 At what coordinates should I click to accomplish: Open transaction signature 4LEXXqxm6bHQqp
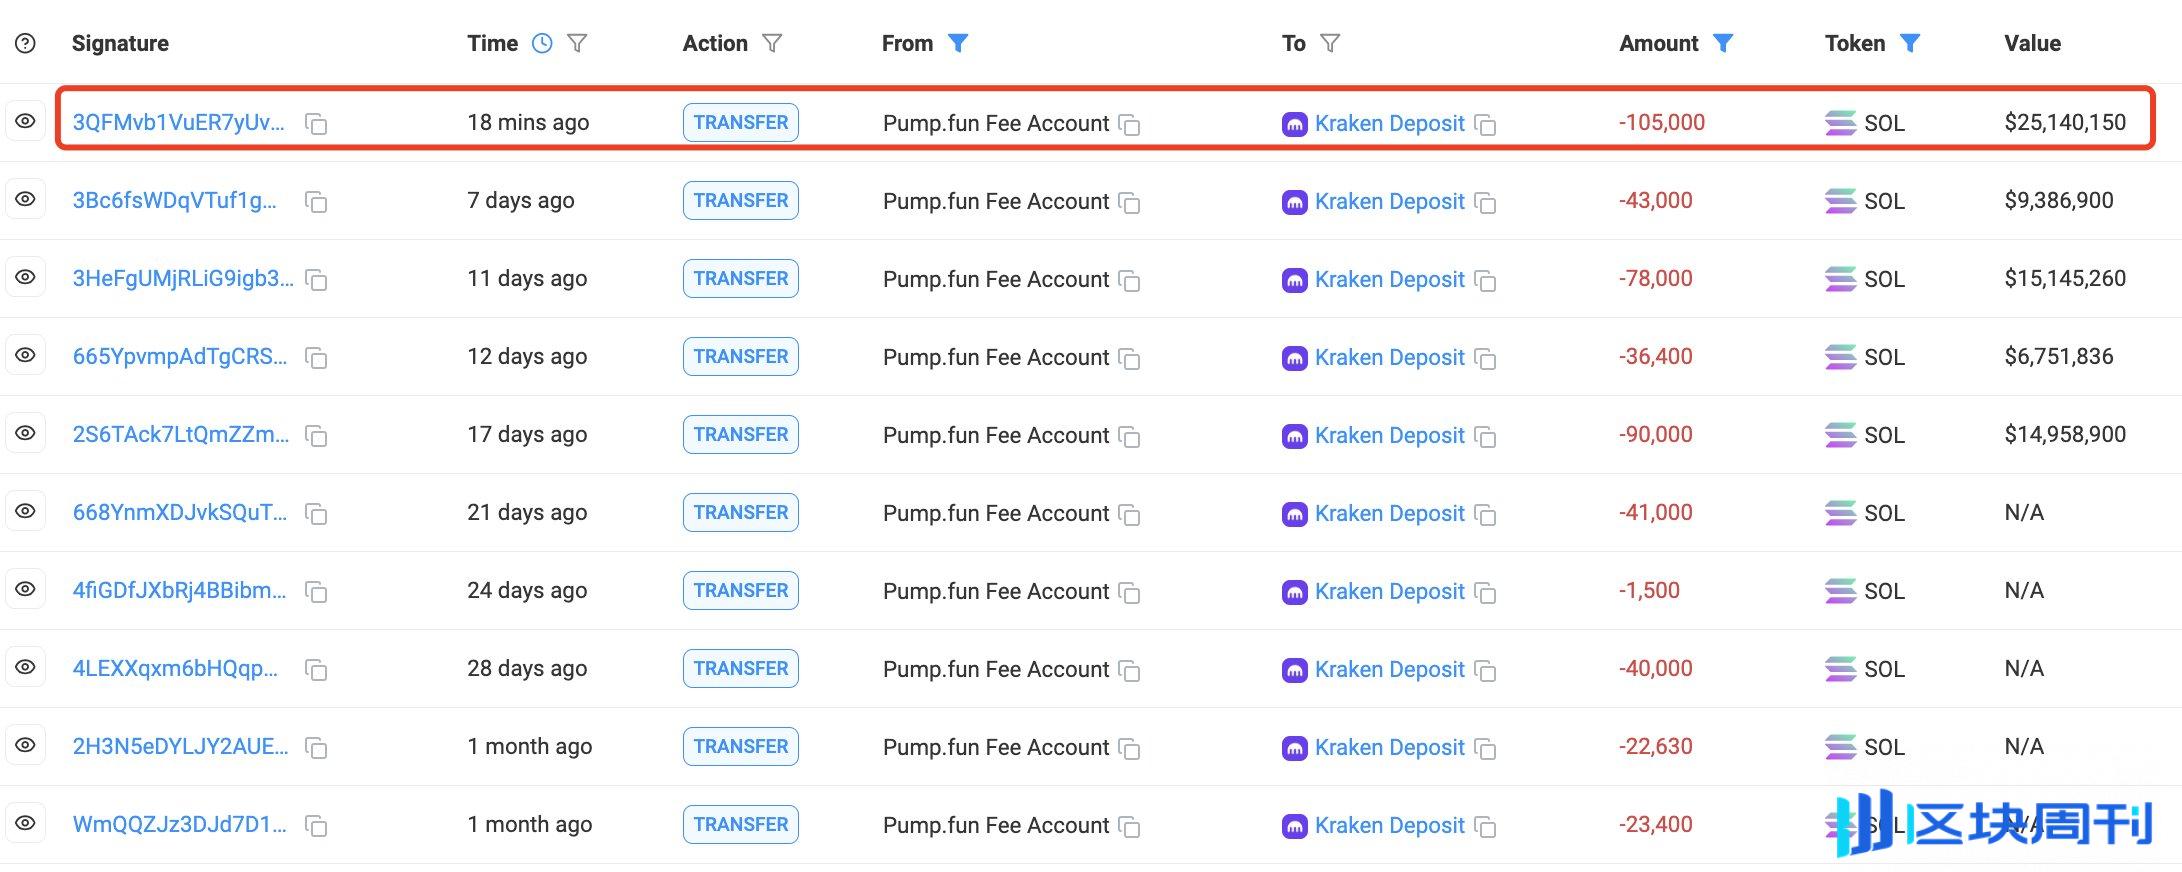pyautogui.click(x=175, y=668)
